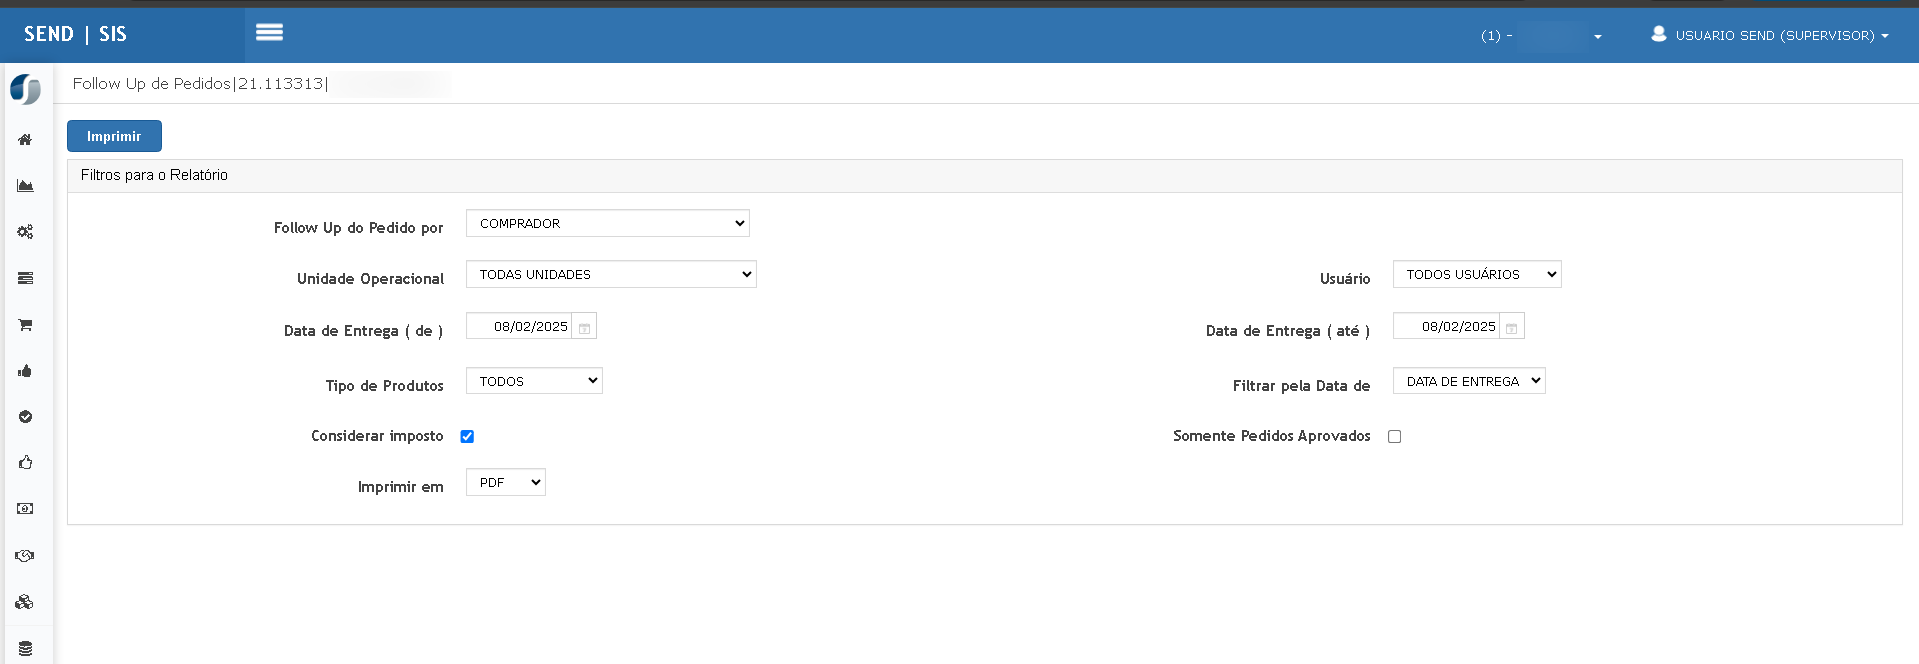This screenshot has height=664, width=1919.
Task: Open the database icon in sidebar
Action: (x=25, y=648)
